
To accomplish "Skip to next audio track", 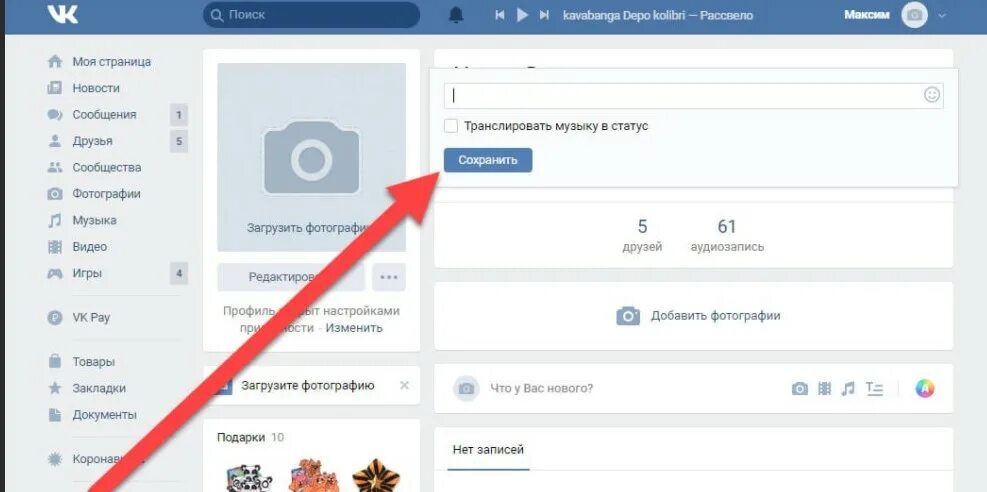I will tap(544, 15).
